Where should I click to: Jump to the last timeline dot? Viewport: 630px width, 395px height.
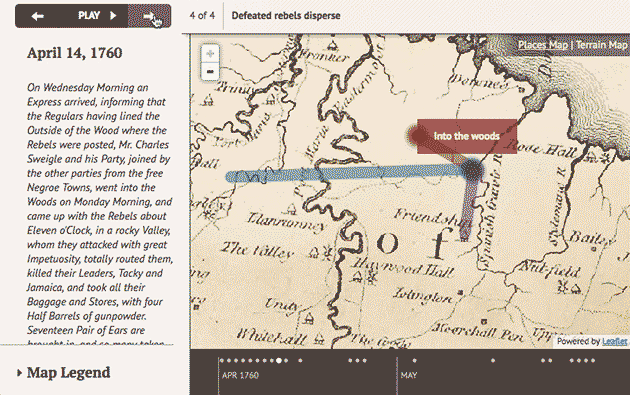(592, 360)
